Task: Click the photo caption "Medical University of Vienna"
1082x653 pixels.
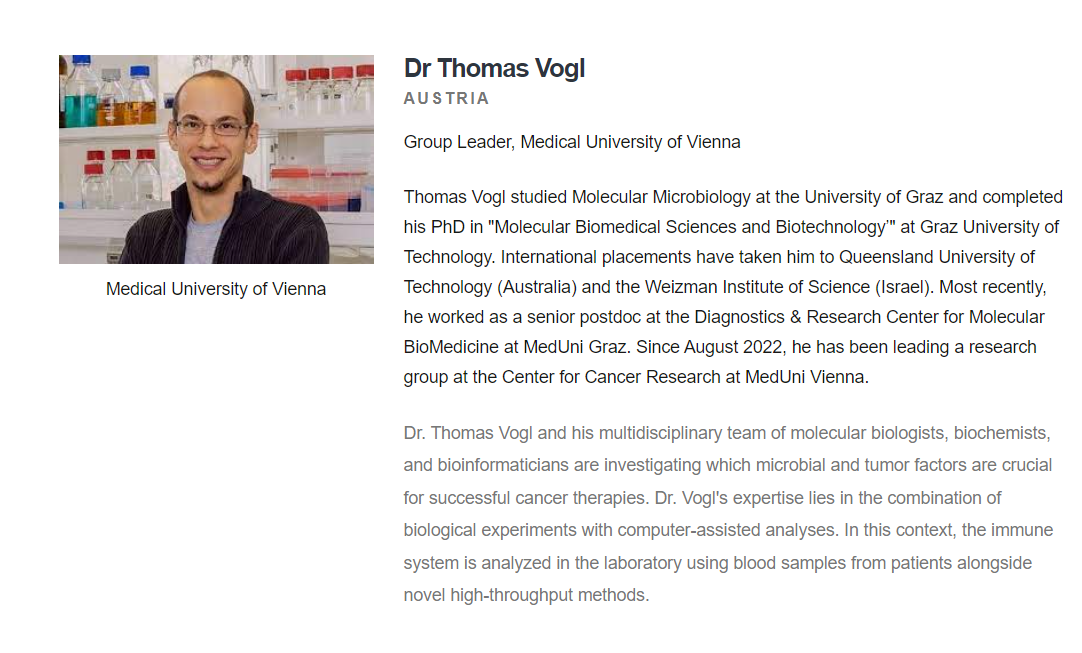Action: pyautogui.click(x=216, y=289)
